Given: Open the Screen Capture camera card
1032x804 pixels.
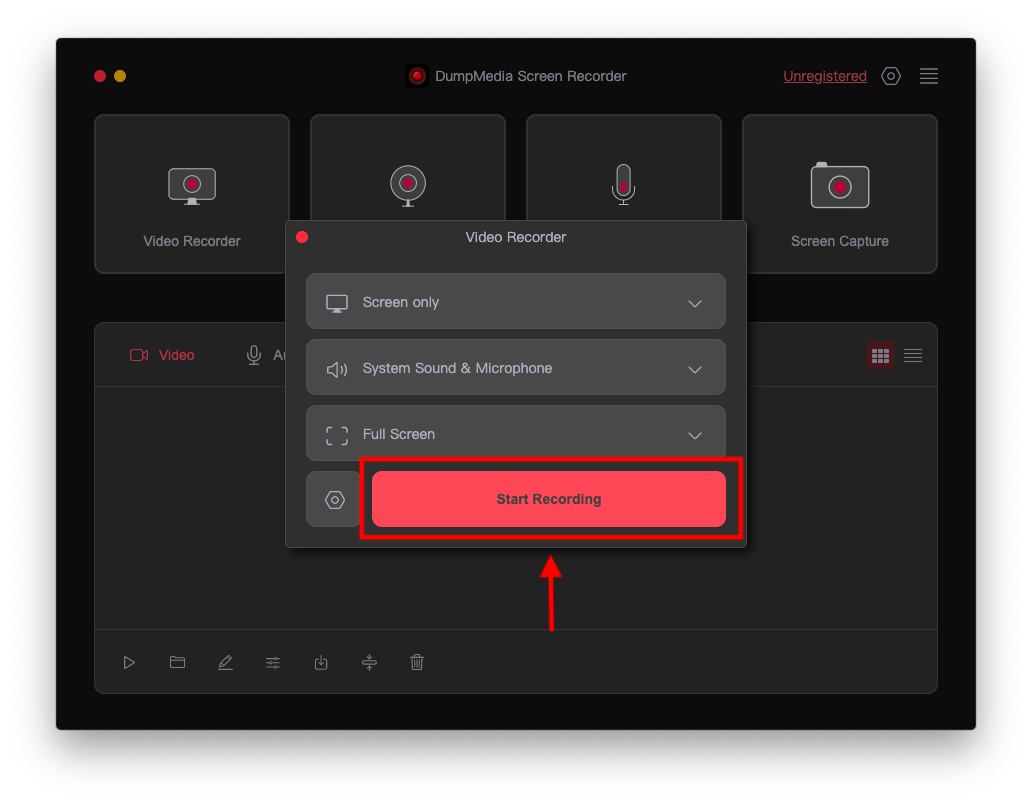Looking at the screenshot, I should coord(840,193).
